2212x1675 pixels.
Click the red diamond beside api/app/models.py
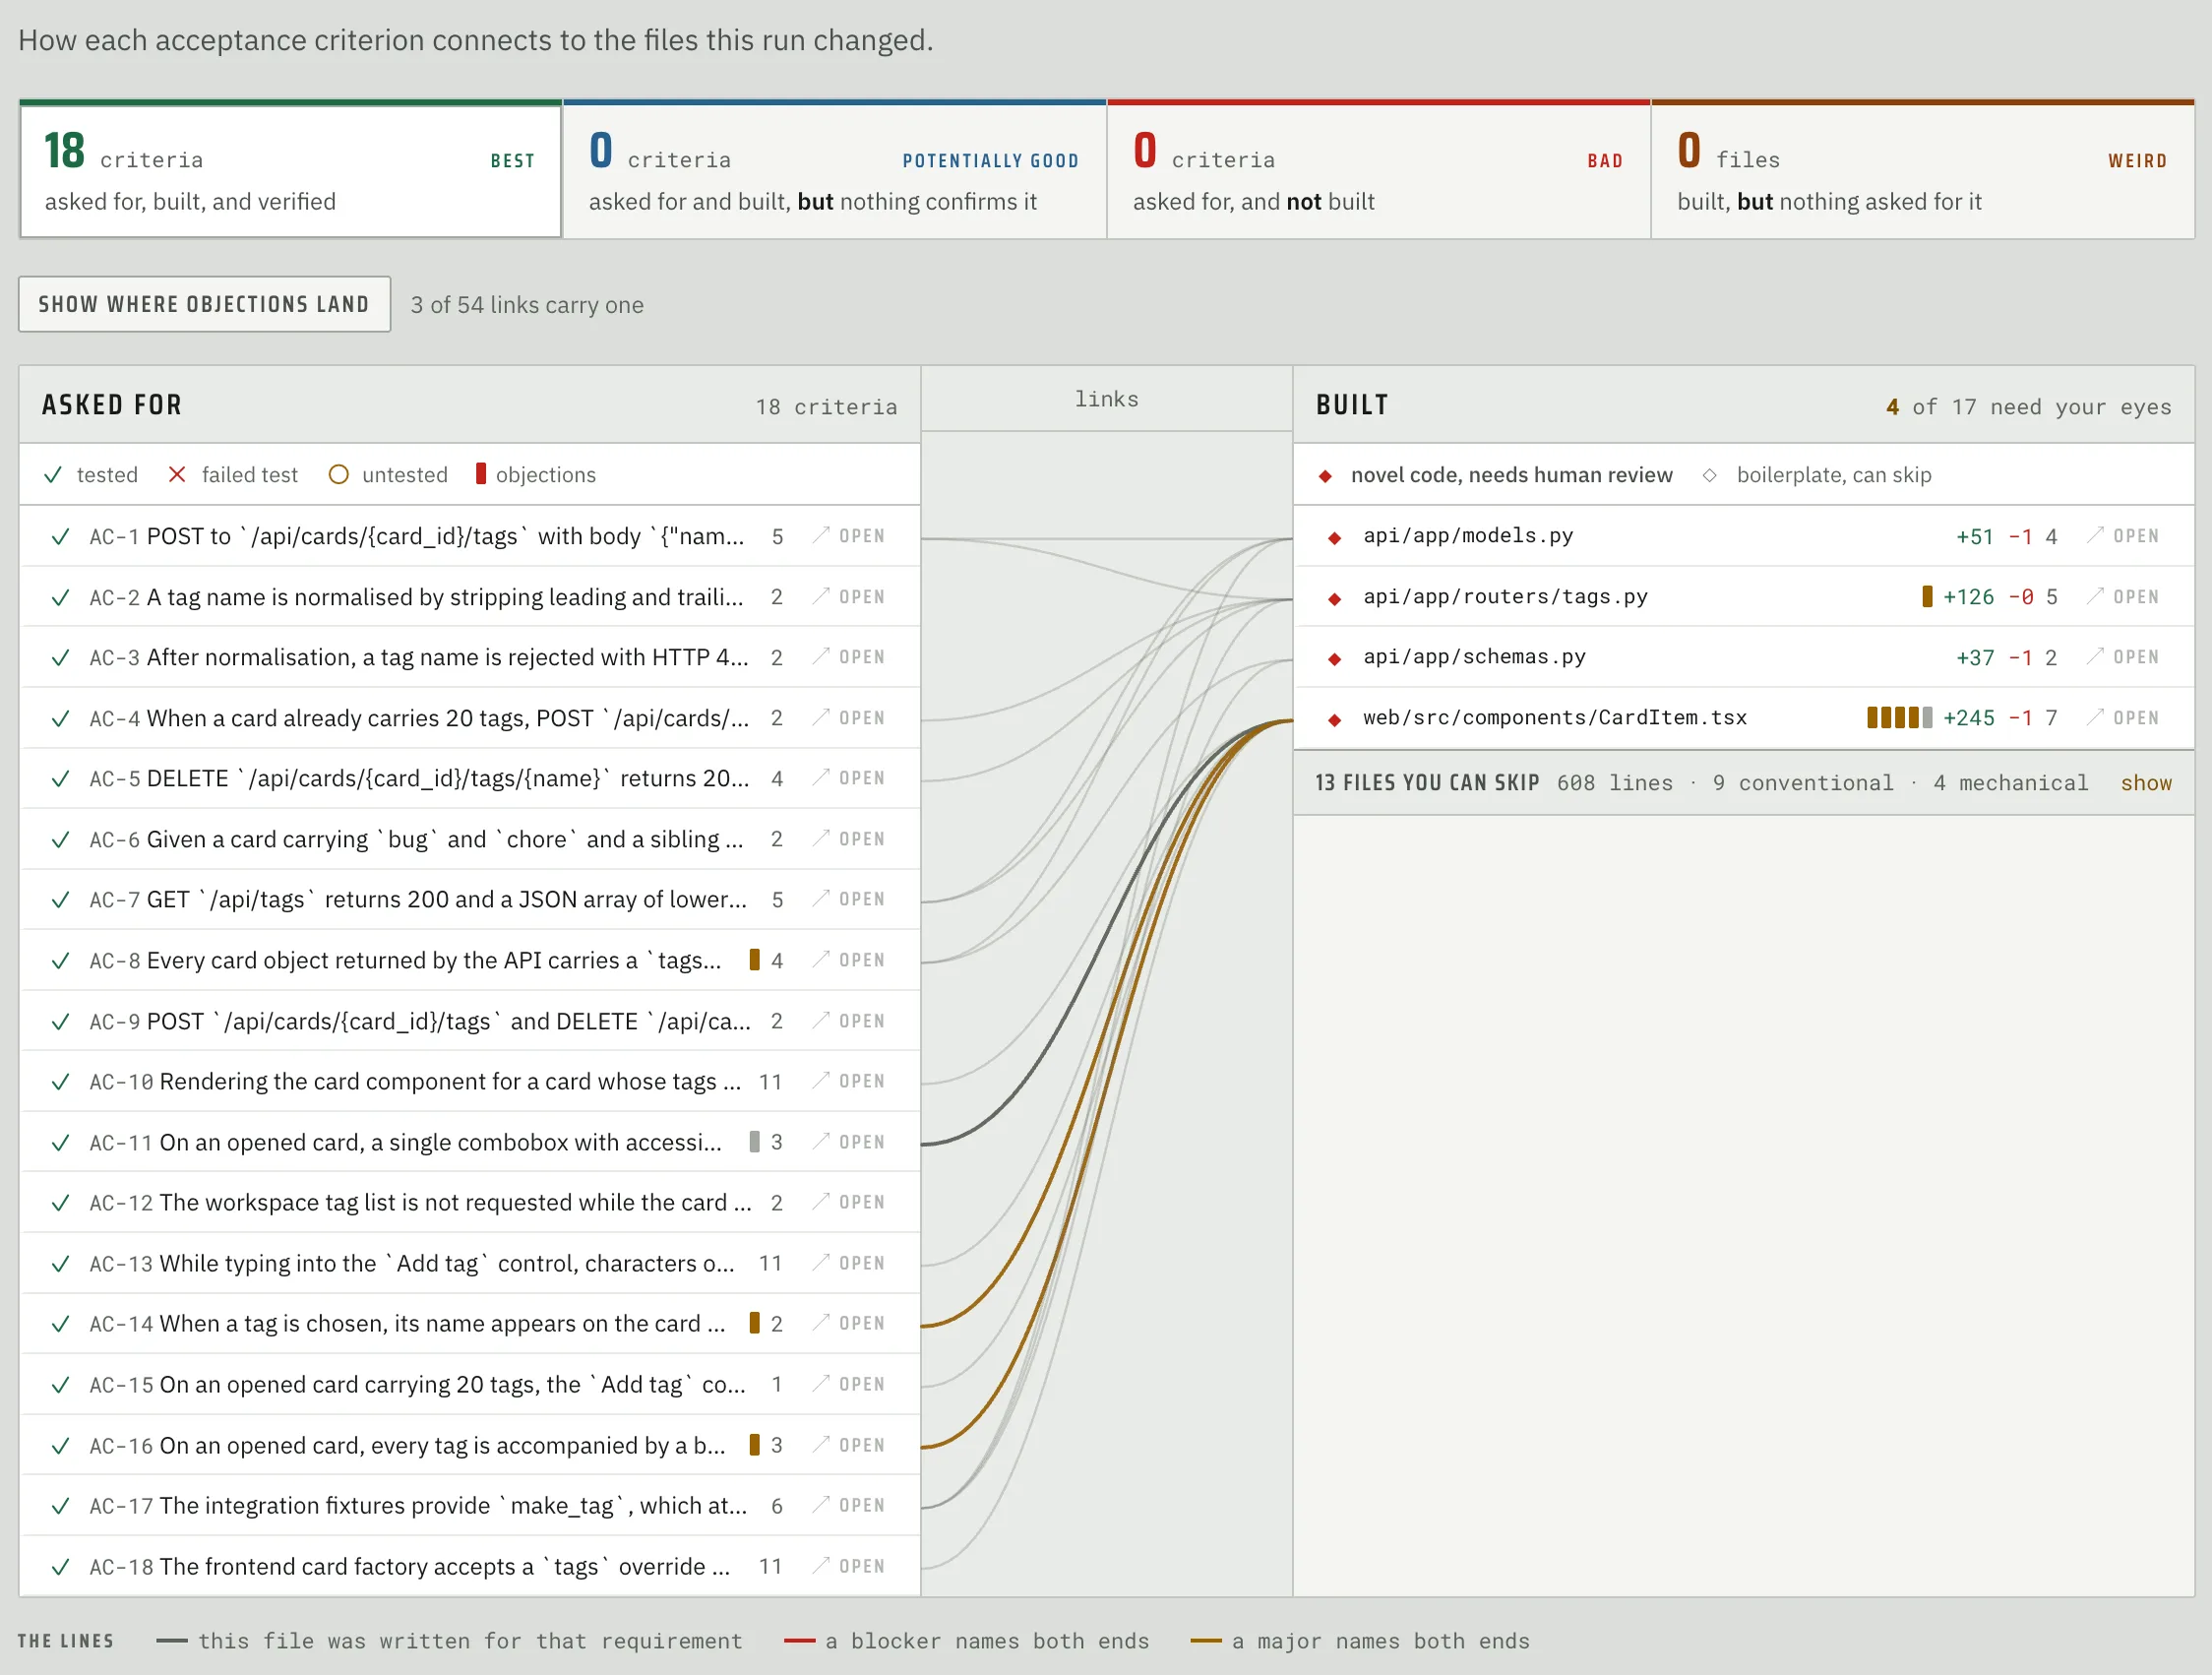(x=1334, y=538)
